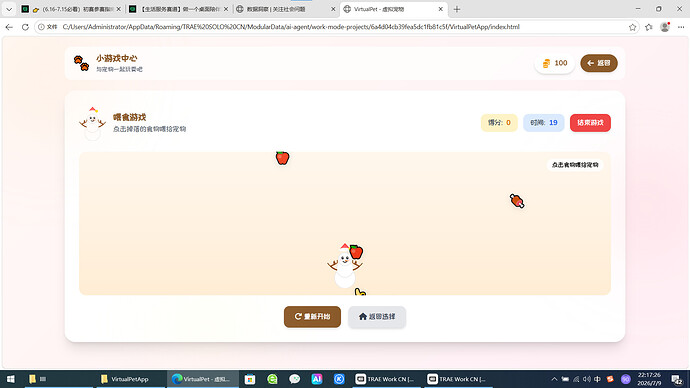Open the browser favorites list icon
690x388 pixels.
pyautogui.click(x=649, y=27)
